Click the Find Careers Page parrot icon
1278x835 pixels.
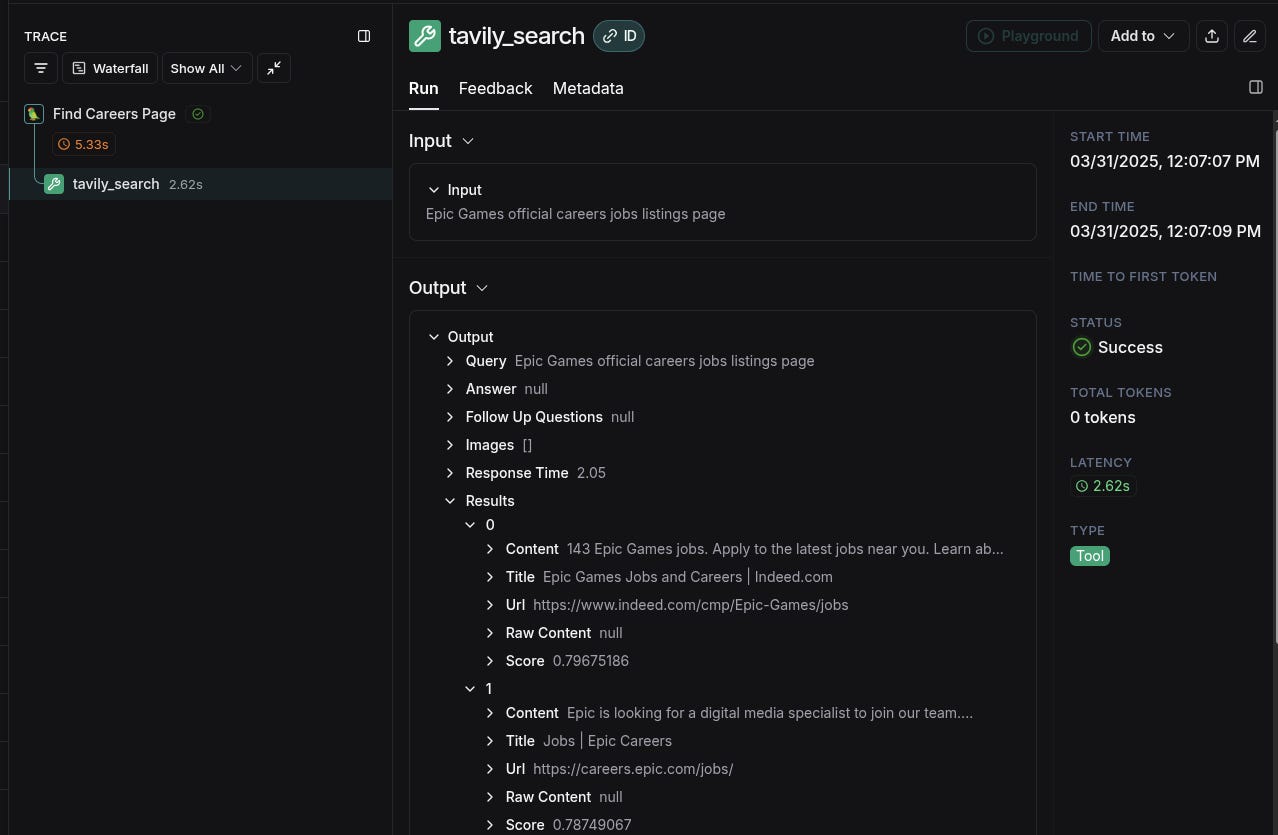[34, 114]
